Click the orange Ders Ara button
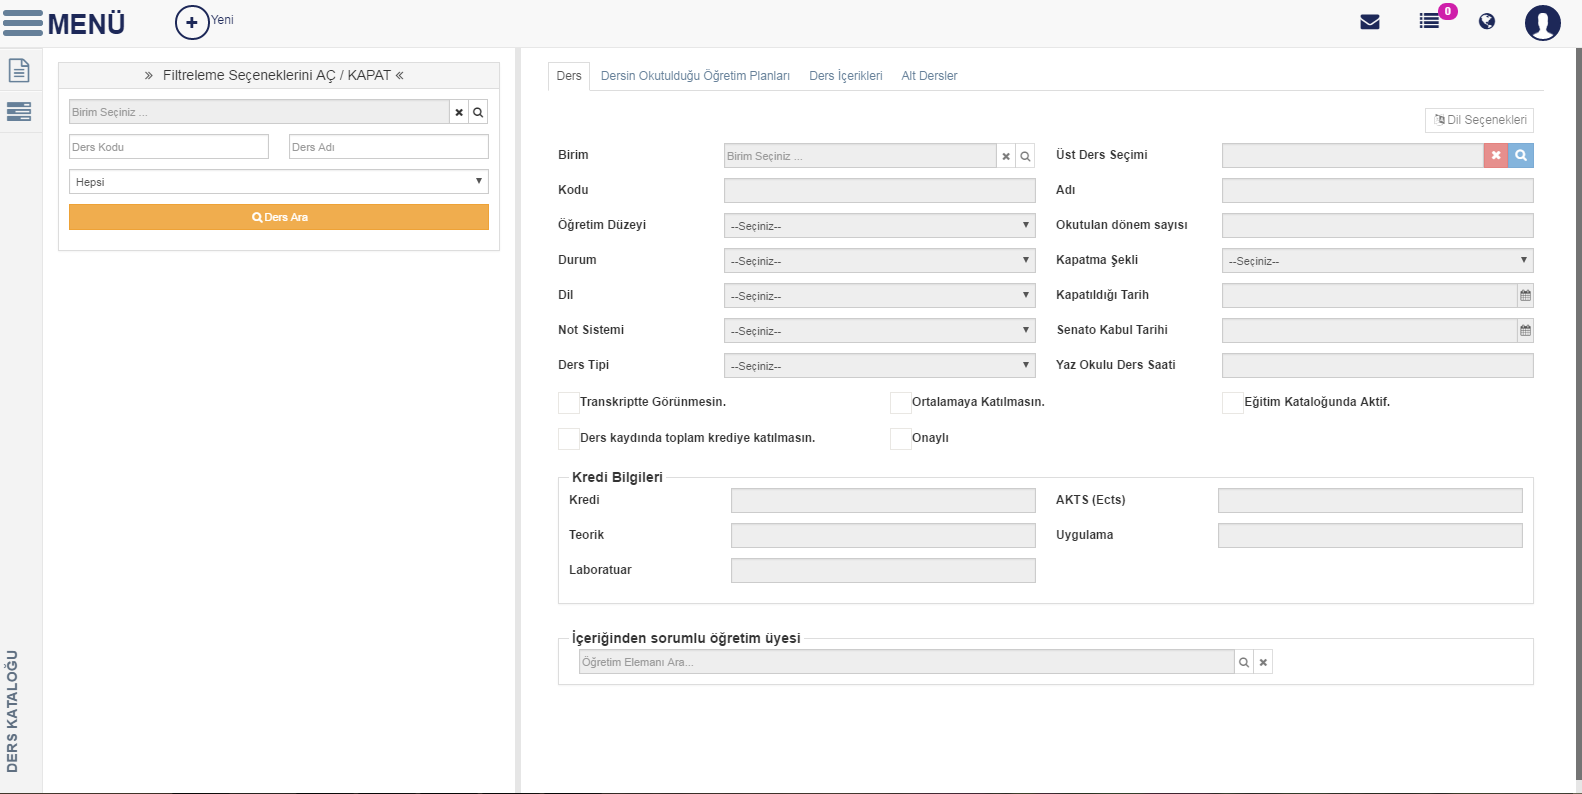The height and width of the screenshot is (794, 1582). point(279,217)
